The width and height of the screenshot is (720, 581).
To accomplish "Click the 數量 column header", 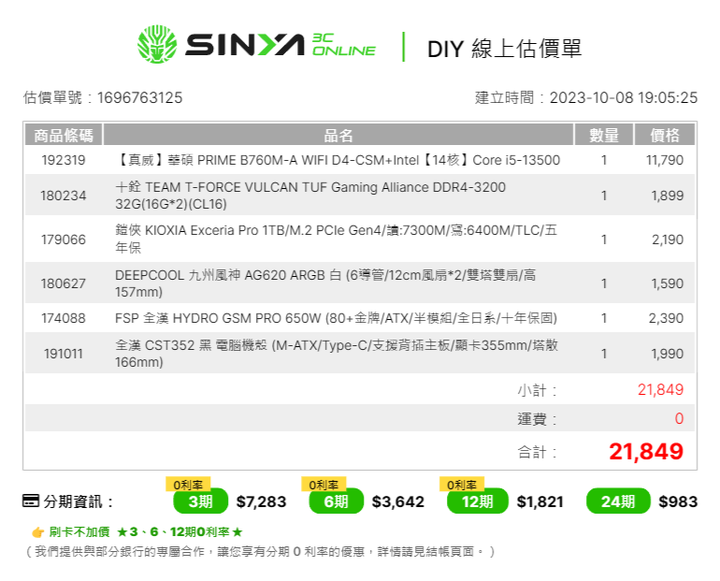I will point(604,135).
